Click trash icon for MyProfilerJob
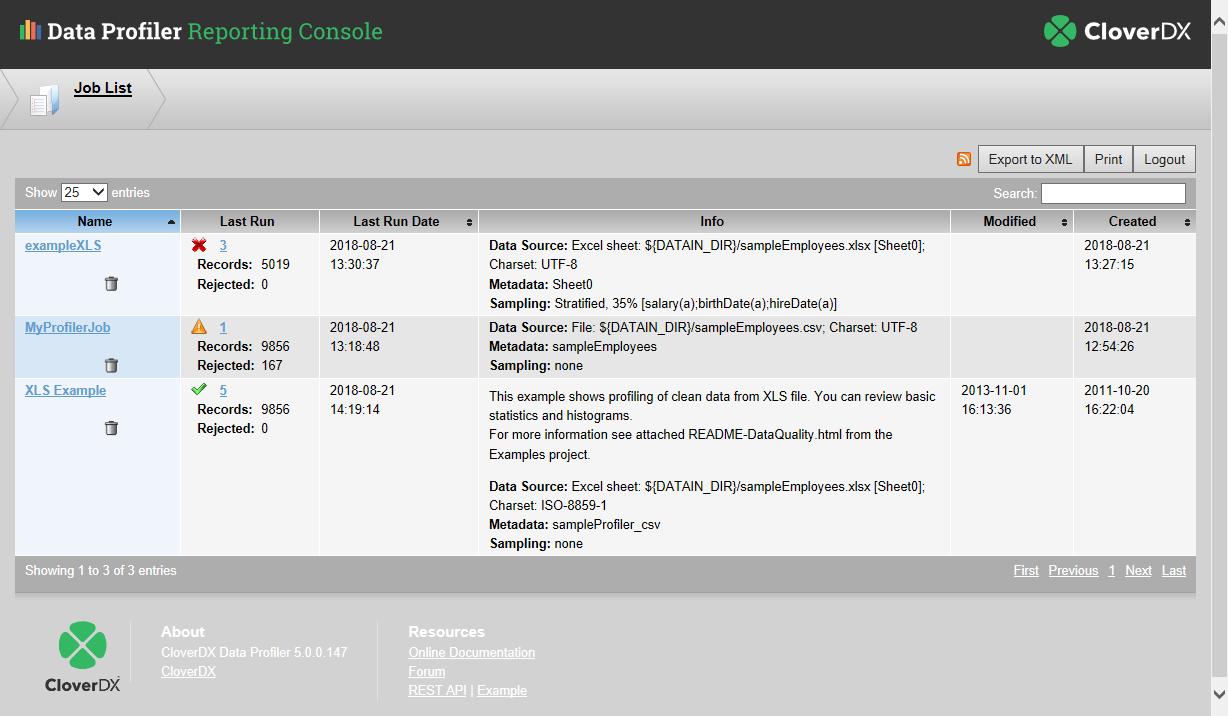1228x716 pixels. 111,365
